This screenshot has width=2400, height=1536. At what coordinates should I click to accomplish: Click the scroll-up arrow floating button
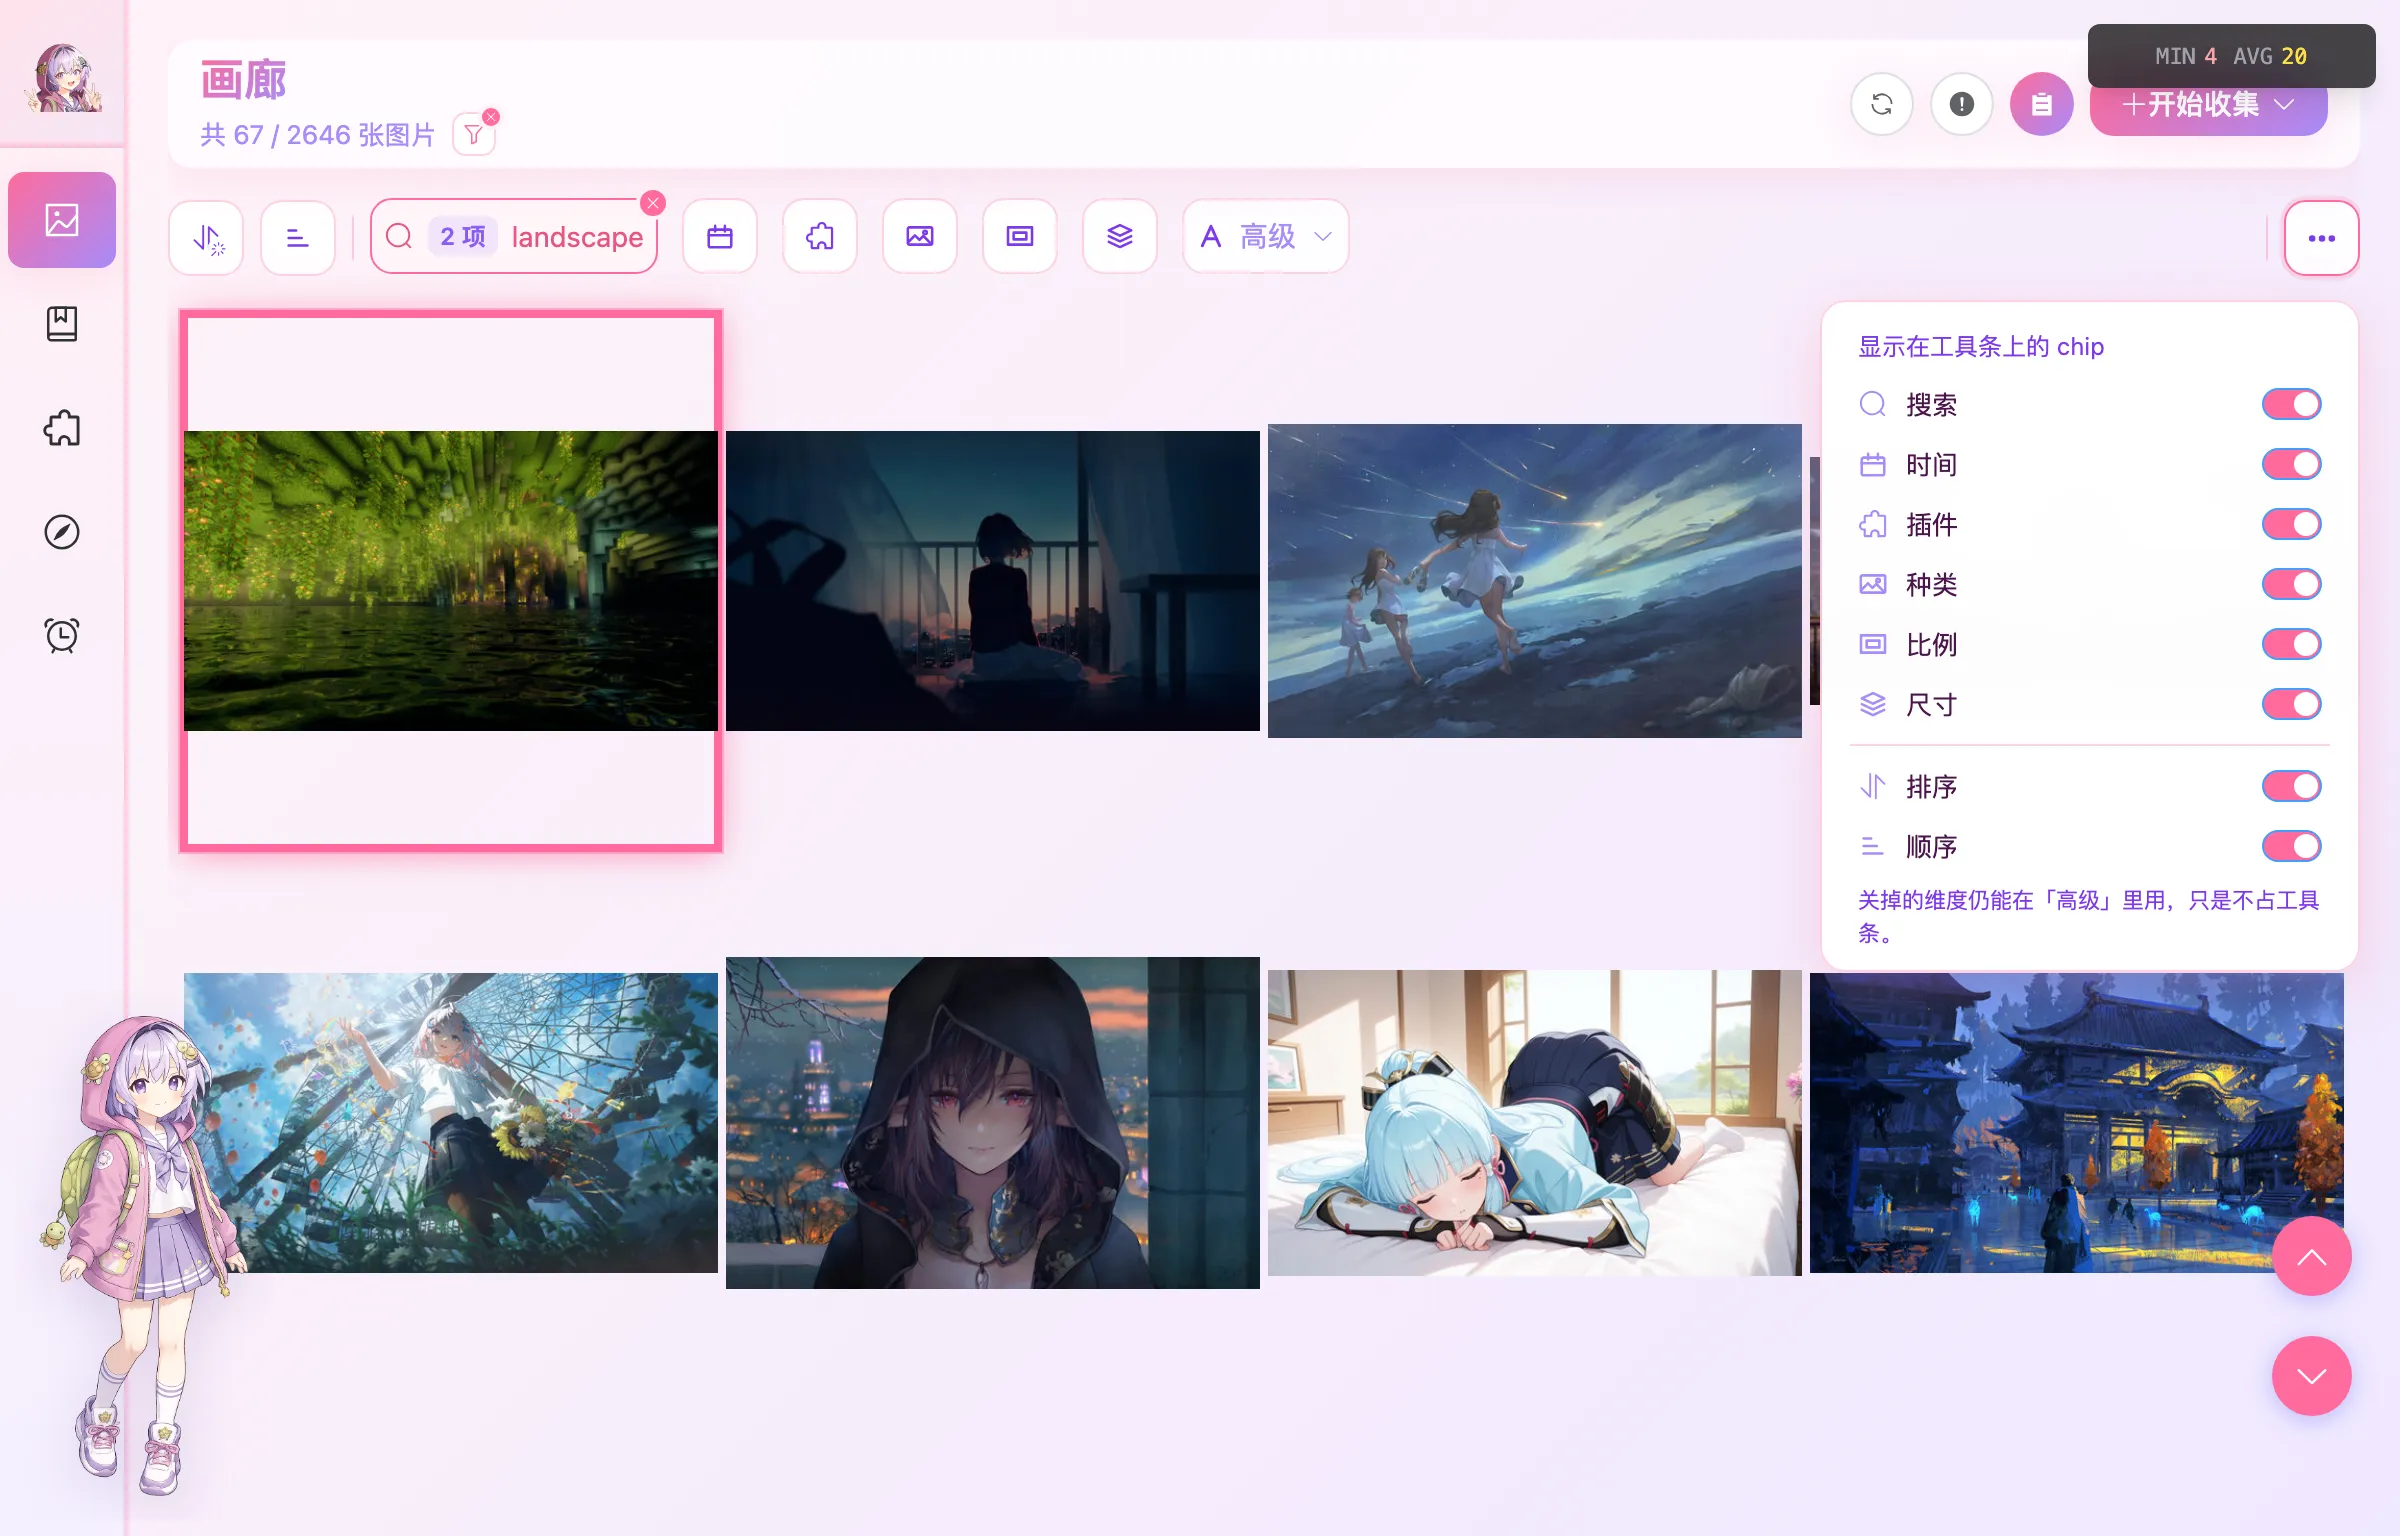(x=2311, y=1257)
